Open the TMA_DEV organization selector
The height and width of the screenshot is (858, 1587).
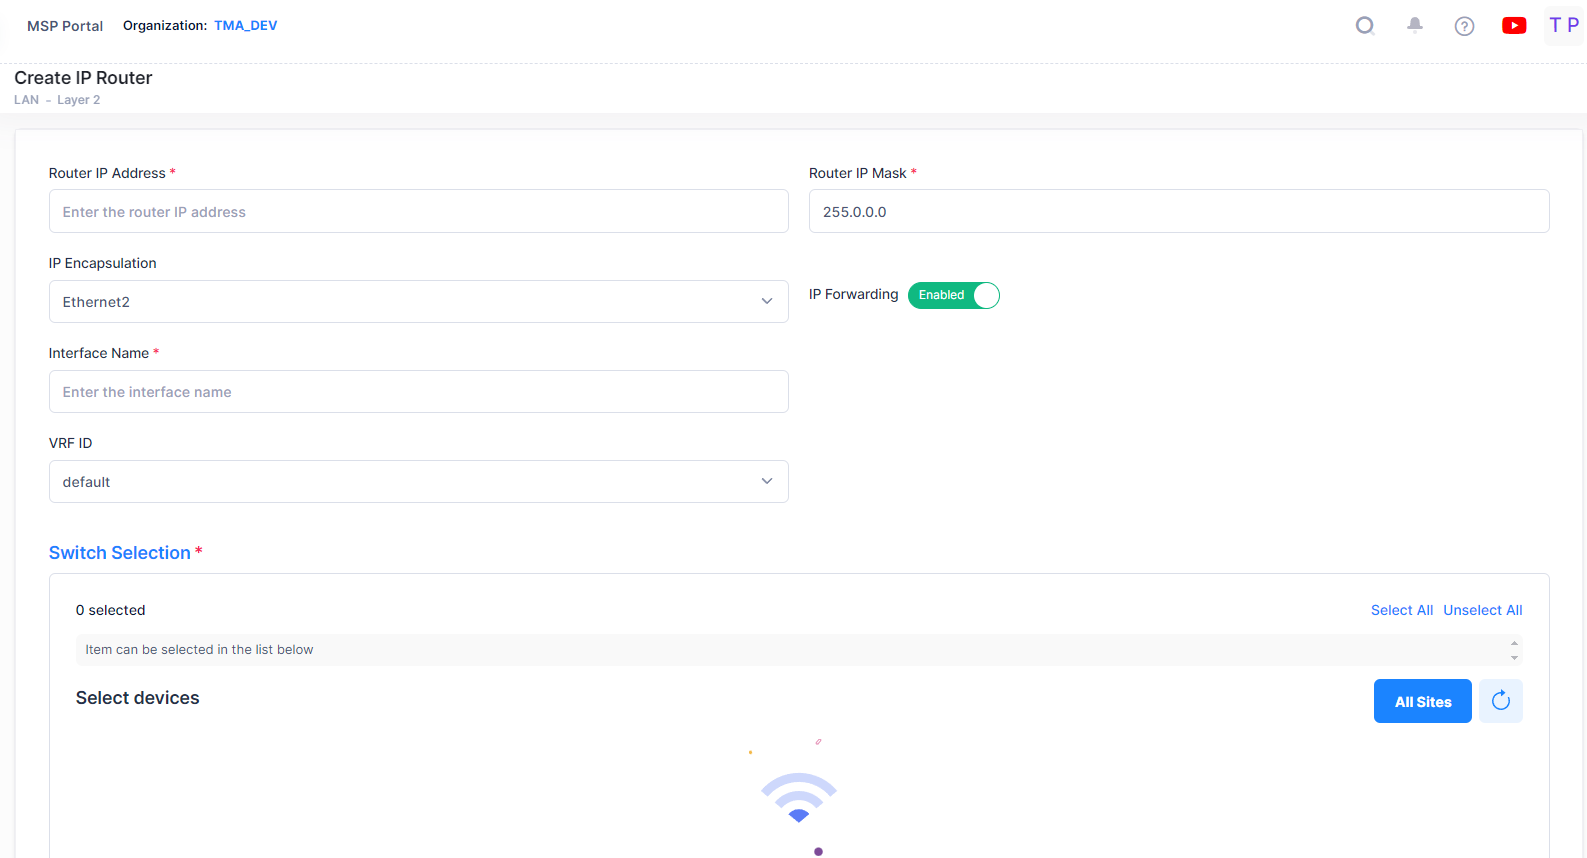245,26
